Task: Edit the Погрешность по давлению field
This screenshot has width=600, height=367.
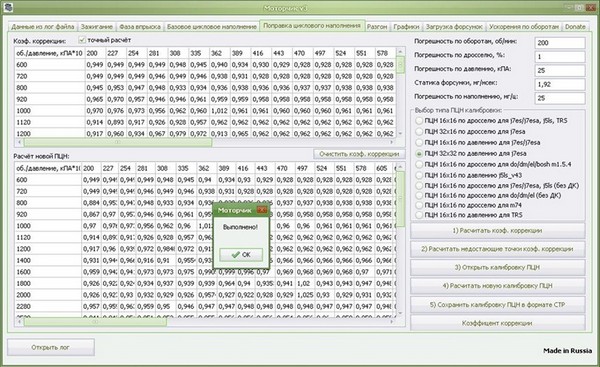Action: [559, 70]
